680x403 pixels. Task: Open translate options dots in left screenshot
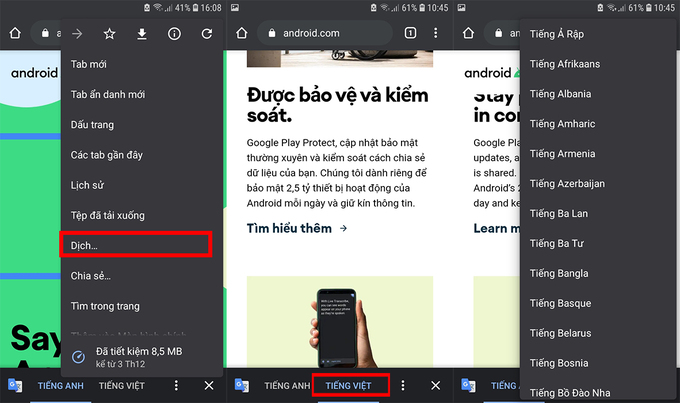(x=176, y=385)
